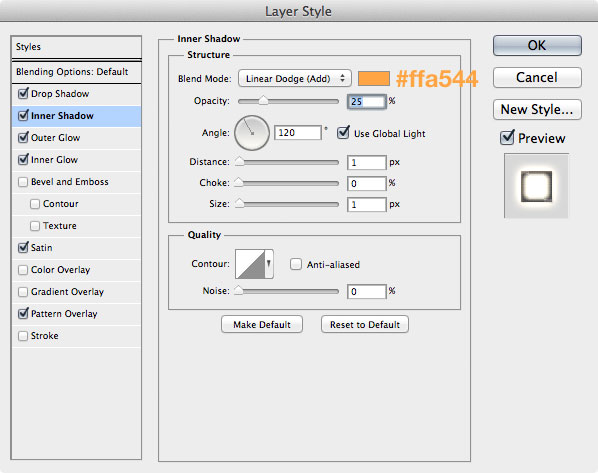Focus the Size px field
The image size is (598, 473).
coord(367,204)
